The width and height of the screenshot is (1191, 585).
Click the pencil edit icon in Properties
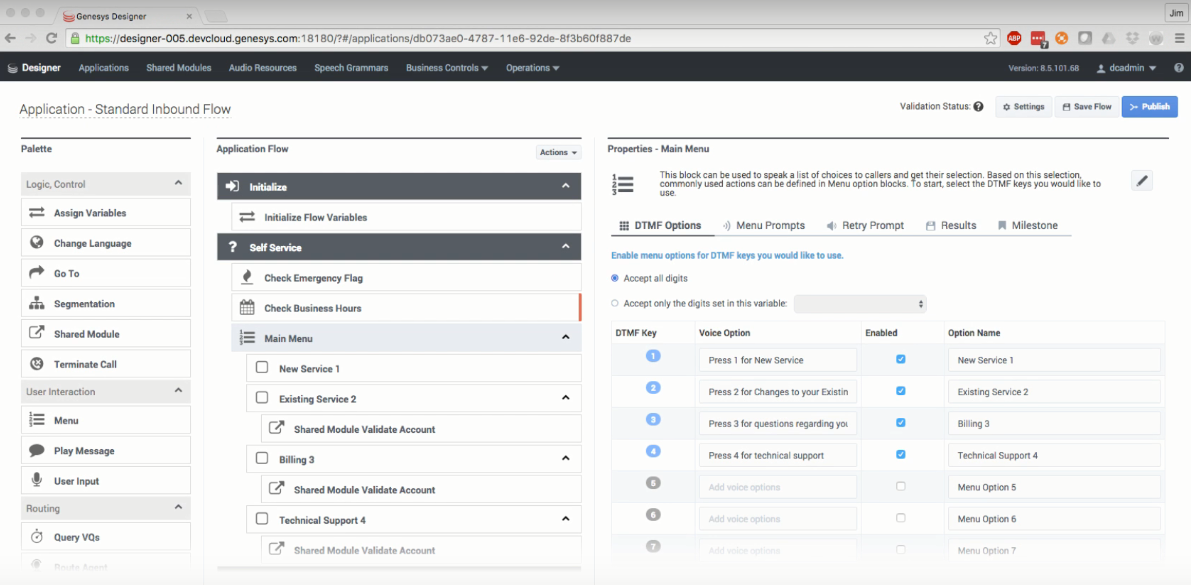click(1143, 180)
